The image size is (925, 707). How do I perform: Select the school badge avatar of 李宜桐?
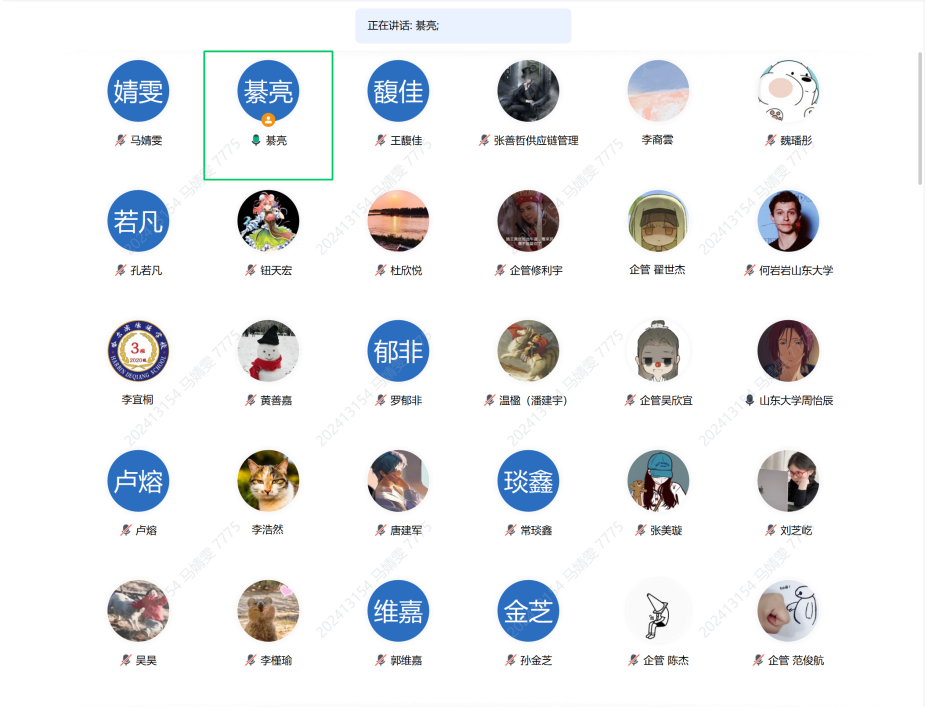tap(138, 351)
